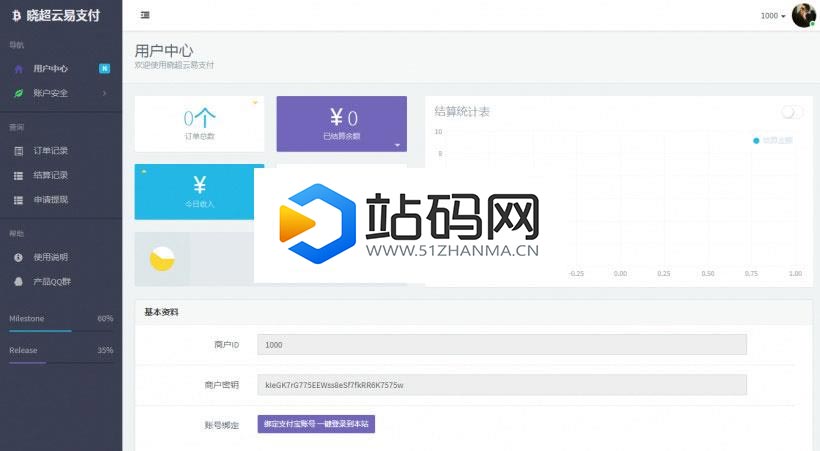Click the 晓超云易支付 brand title
Viewport: 820px width, 451px height.
click(63, 16)
